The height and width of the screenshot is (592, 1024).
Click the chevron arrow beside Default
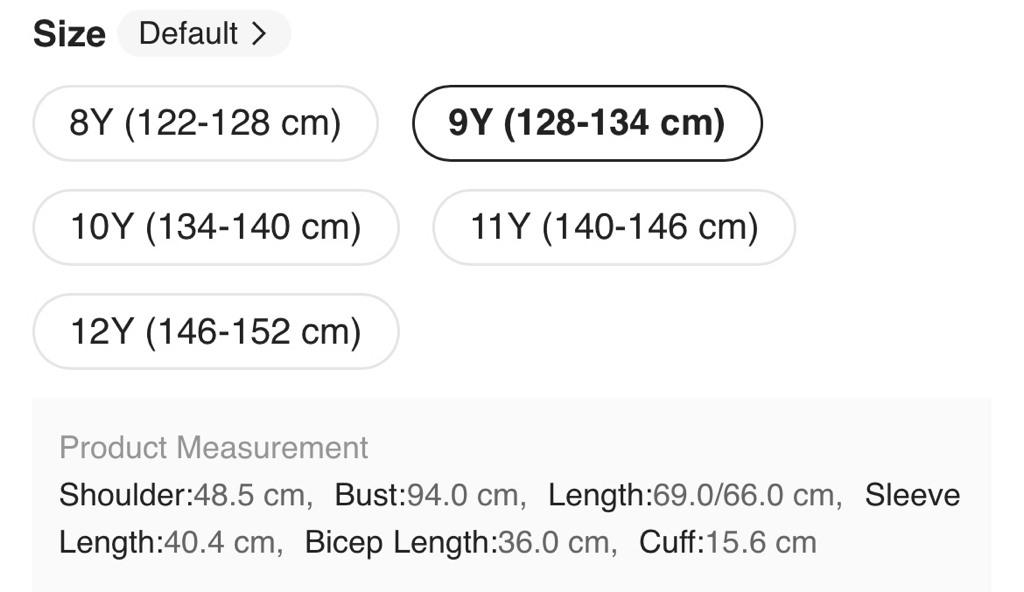pyautogui.click(x=260, y=34)
